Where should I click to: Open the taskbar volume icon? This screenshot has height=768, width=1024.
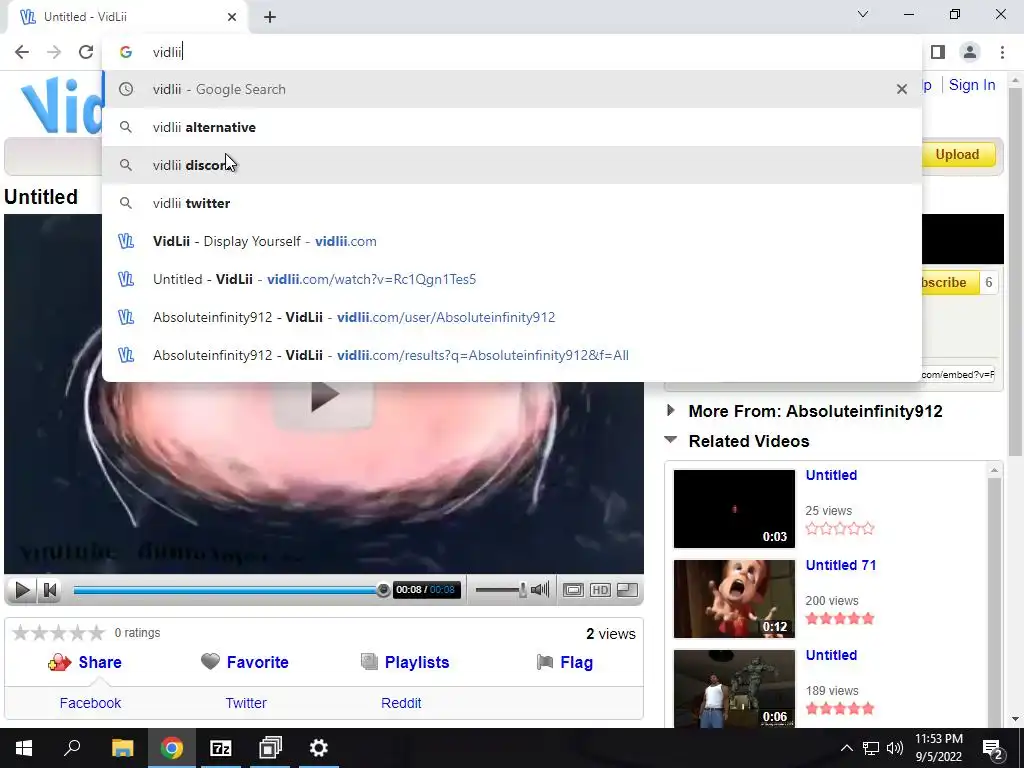895,748
